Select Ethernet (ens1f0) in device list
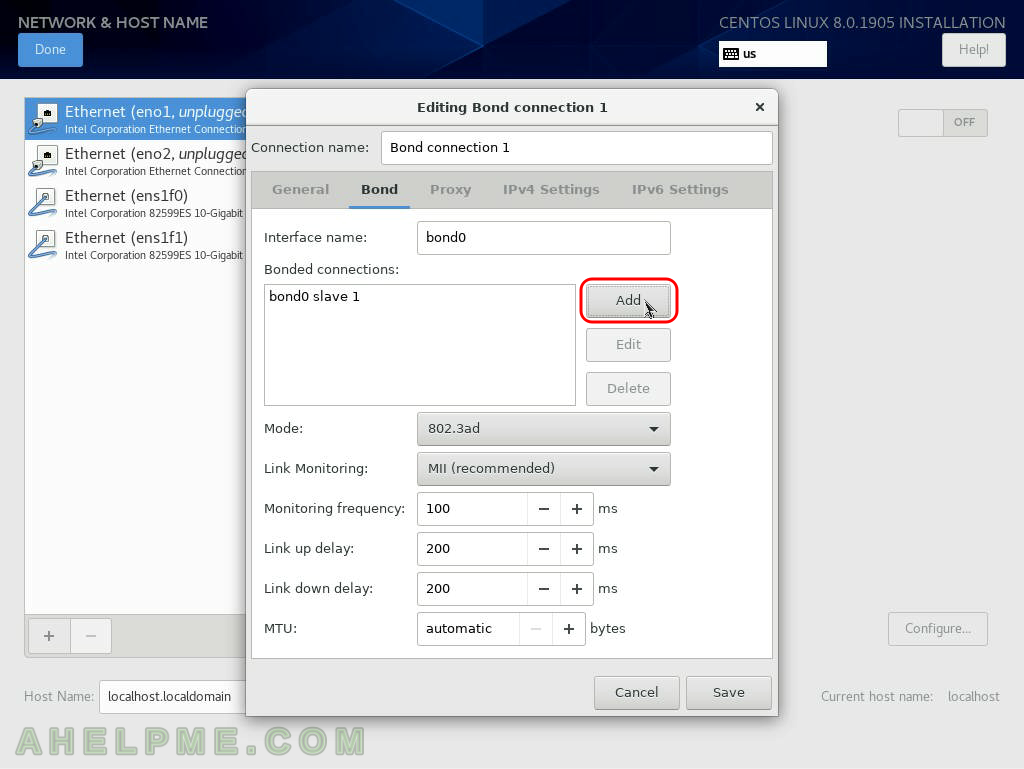 136,202
